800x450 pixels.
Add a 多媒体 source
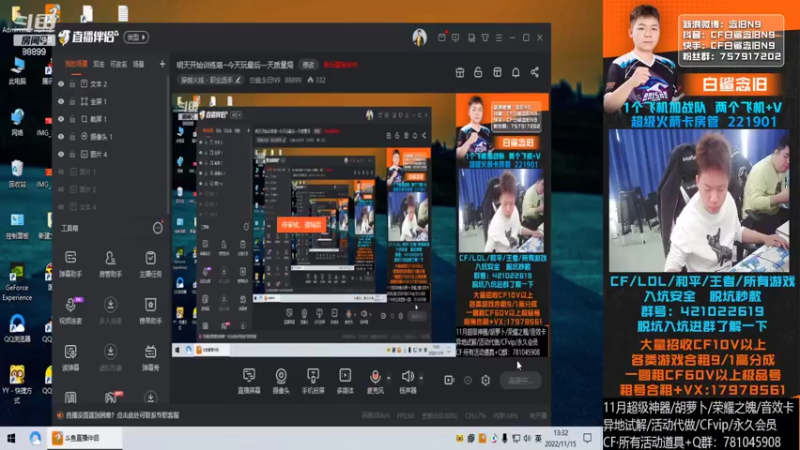pyautogui.click(x=345, y=381)
